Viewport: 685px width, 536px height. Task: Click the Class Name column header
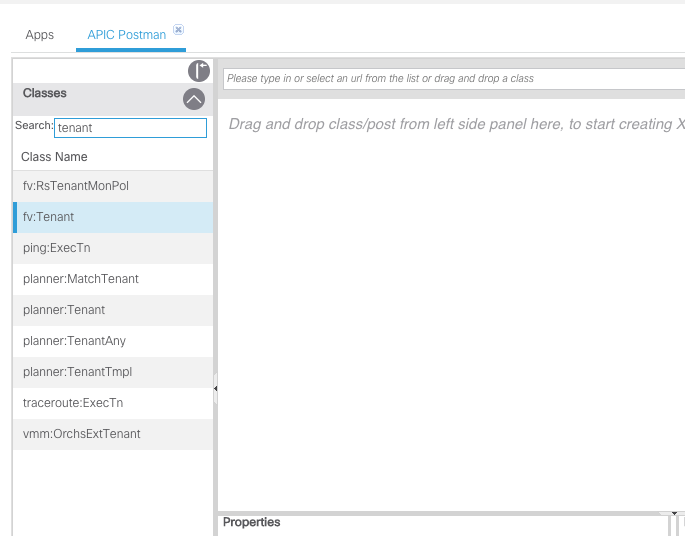point(54,157)
